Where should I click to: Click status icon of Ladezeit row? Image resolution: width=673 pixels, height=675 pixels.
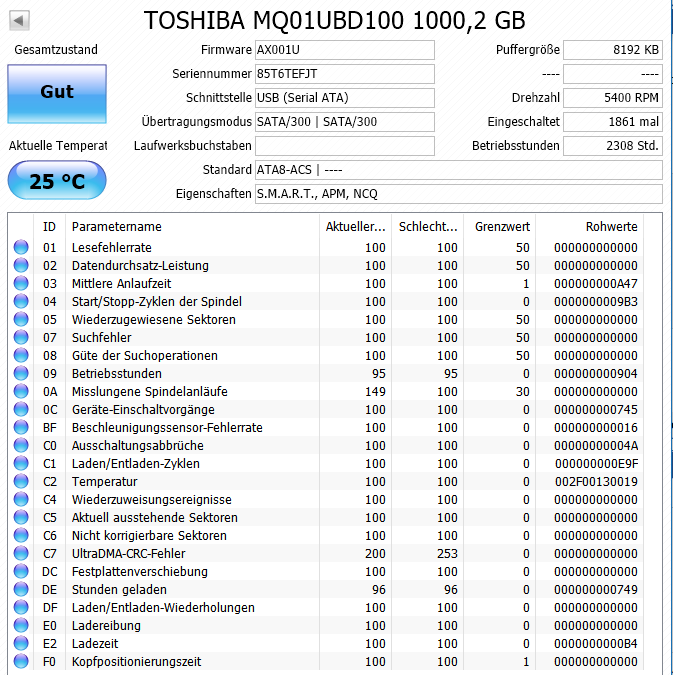click(x=21, y=644)
